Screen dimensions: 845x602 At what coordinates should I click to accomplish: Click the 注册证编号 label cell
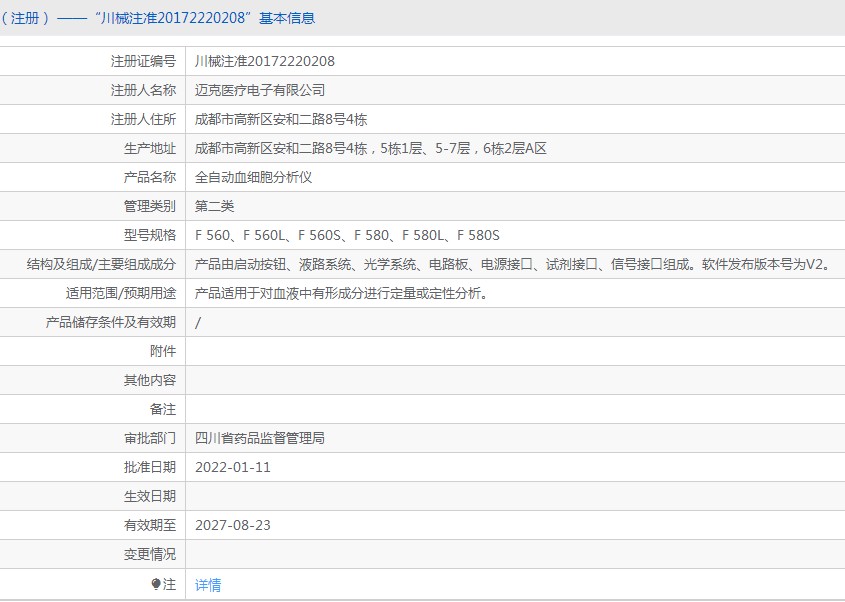pyautogui.click(x=93, y=61)
